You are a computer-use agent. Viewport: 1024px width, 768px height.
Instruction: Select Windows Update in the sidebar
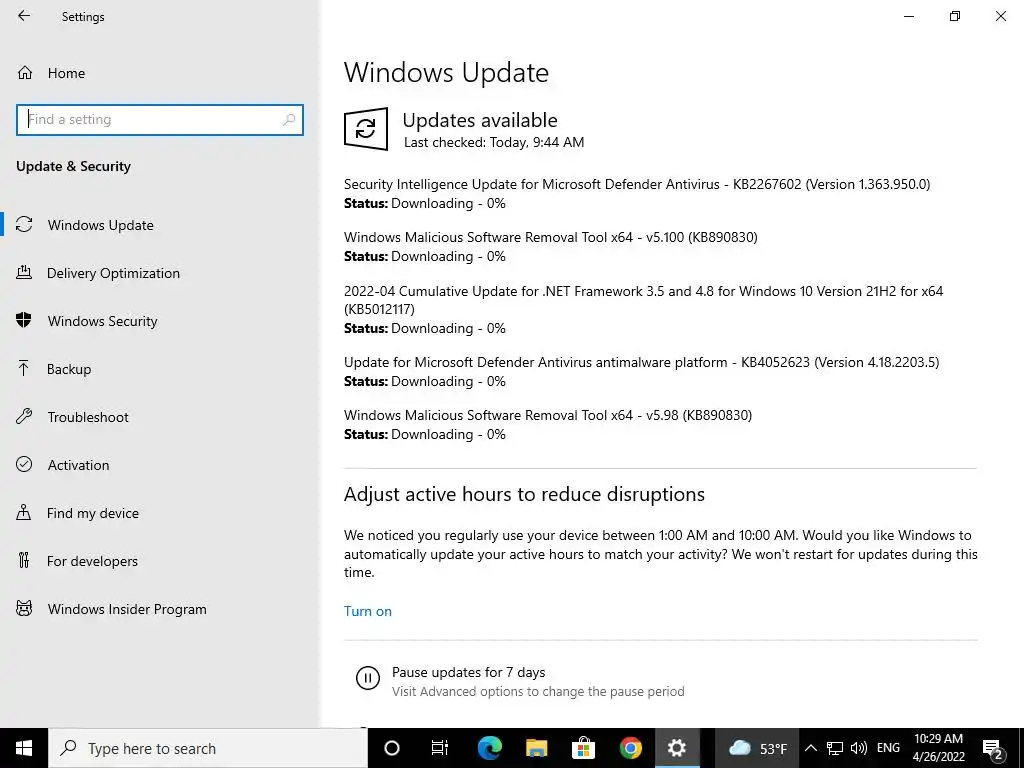click(x=101, y=225)
